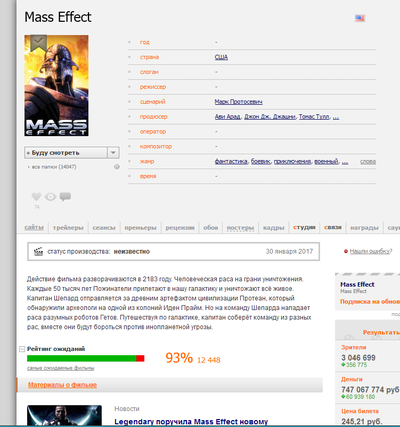The width and height of the screenshot is (400, 427).
Task: Click the red dot beside Нашли ошибку
Action: coord(346,251)
